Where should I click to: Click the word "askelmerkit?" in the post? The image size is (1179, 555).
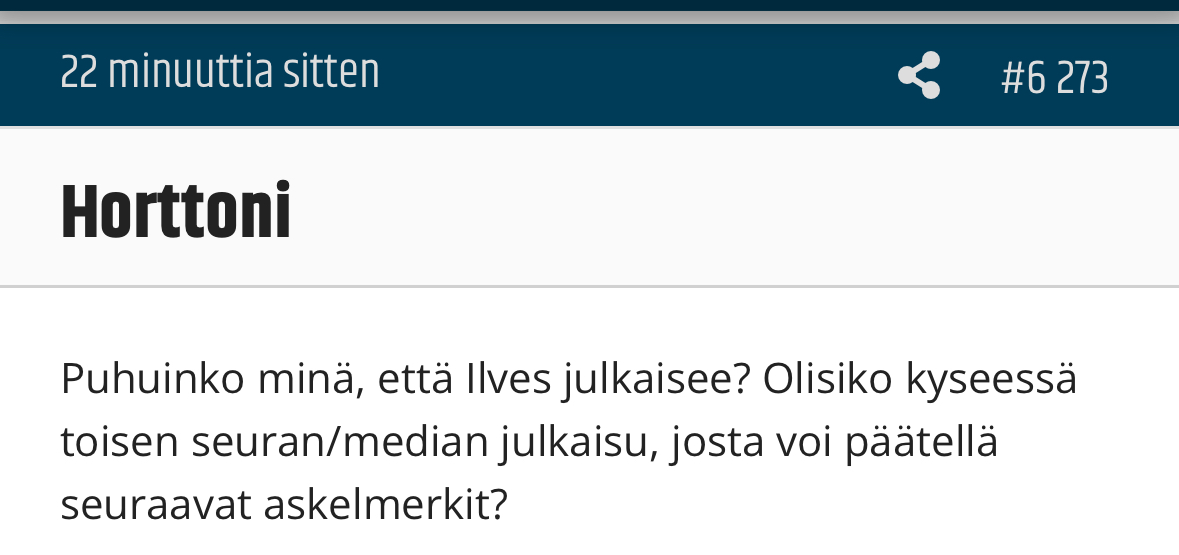click(x=386, y=505)
